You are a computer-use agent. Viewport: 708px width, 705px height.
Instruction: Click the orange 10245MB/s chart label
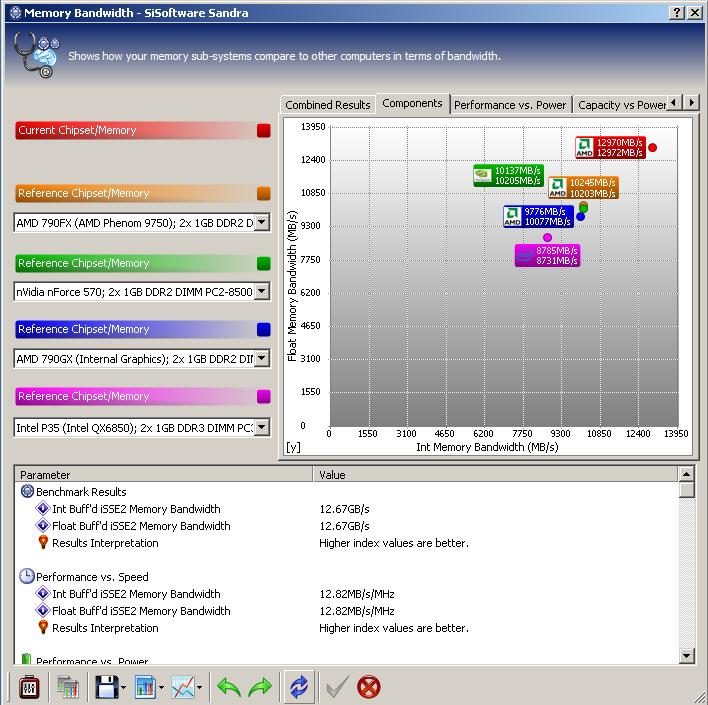click(583, 188)
